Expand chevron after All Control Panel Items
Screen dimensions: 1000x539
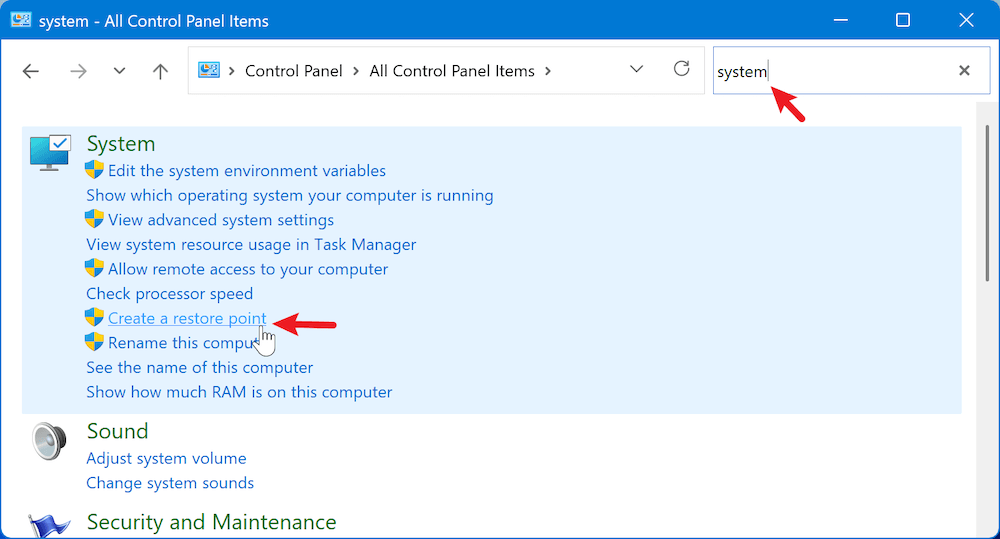pos(548,71)
